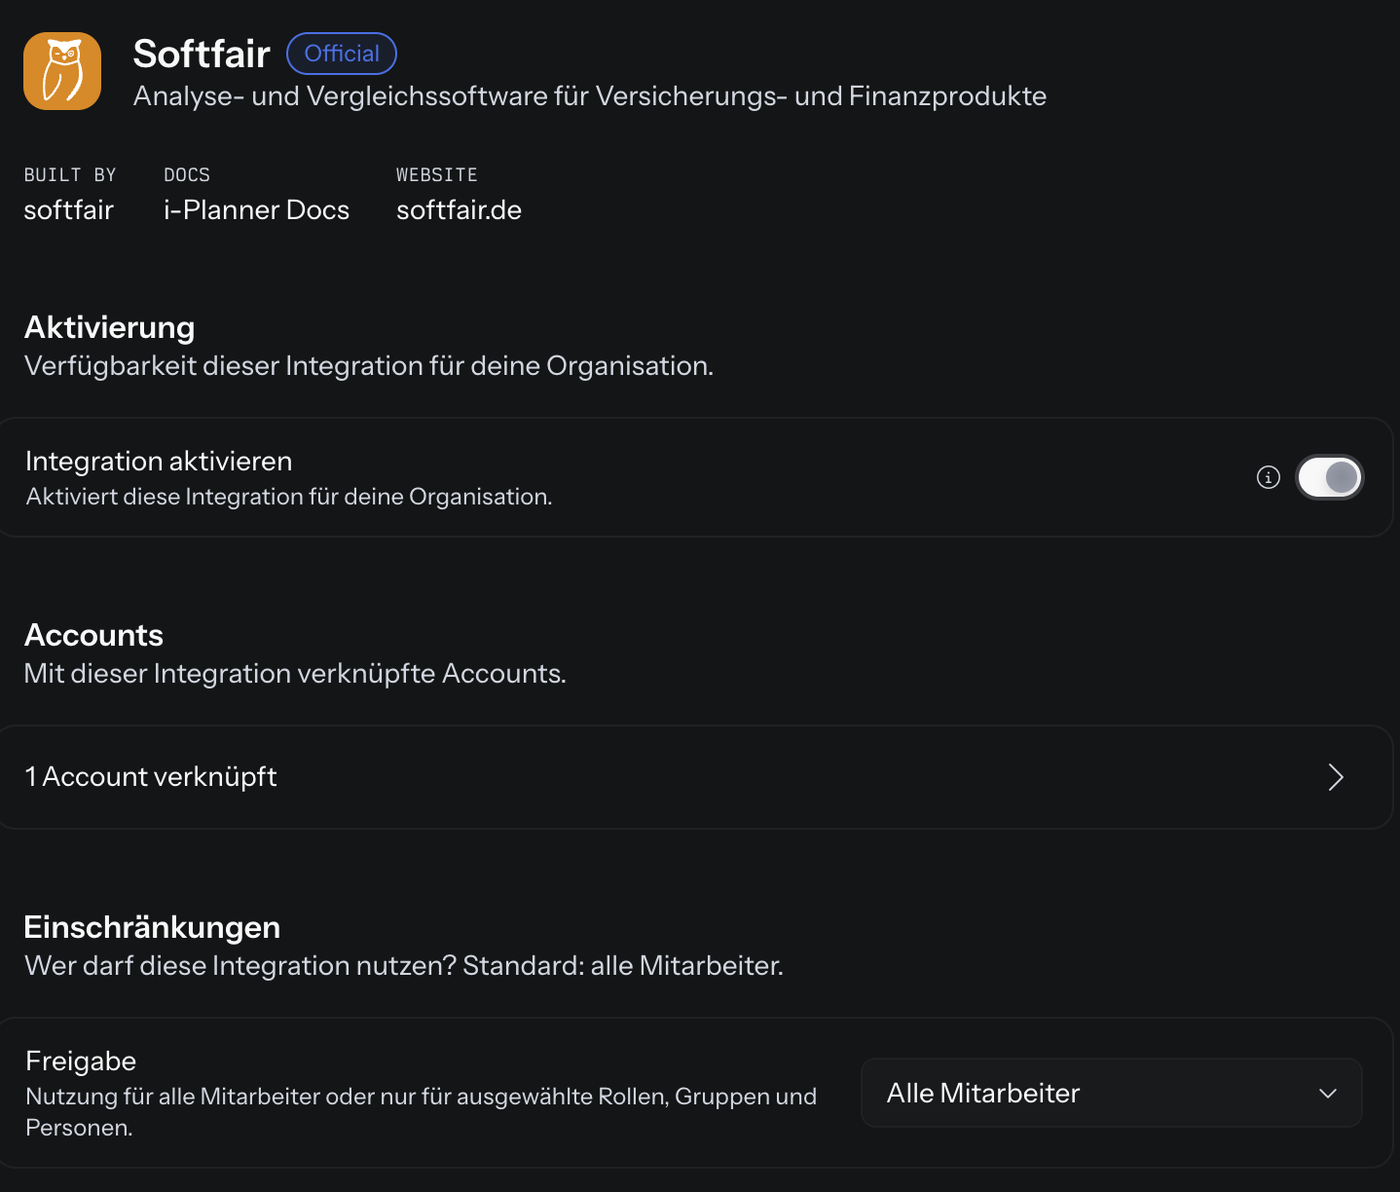This screenshot has width=1400, height=1192.
Task: Click the 'Wer darf diese Integration nutzen?' text
Action: click(x=240, y=966)
